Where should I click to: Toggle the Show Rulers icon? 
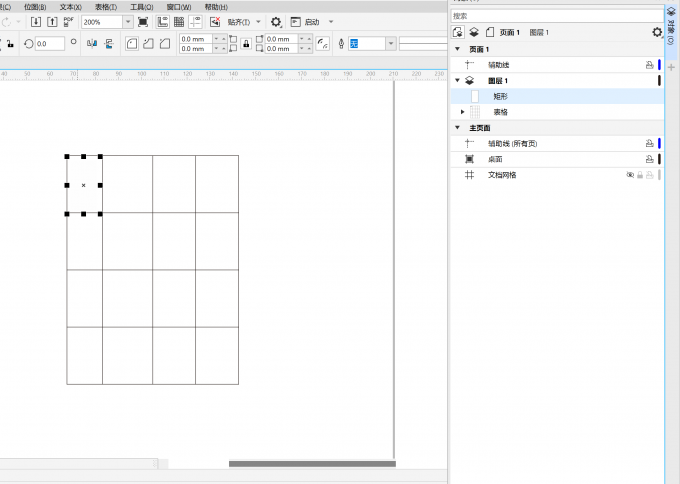tap(163, 22)
